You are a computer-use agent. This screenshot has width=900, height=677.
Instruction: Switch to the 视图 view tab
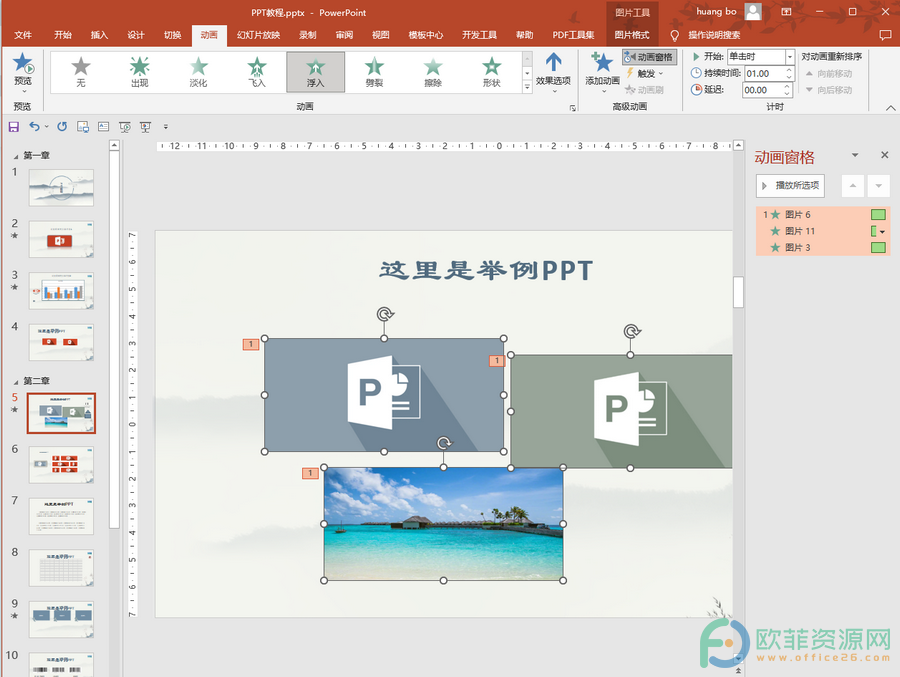(x=381, y=35)
